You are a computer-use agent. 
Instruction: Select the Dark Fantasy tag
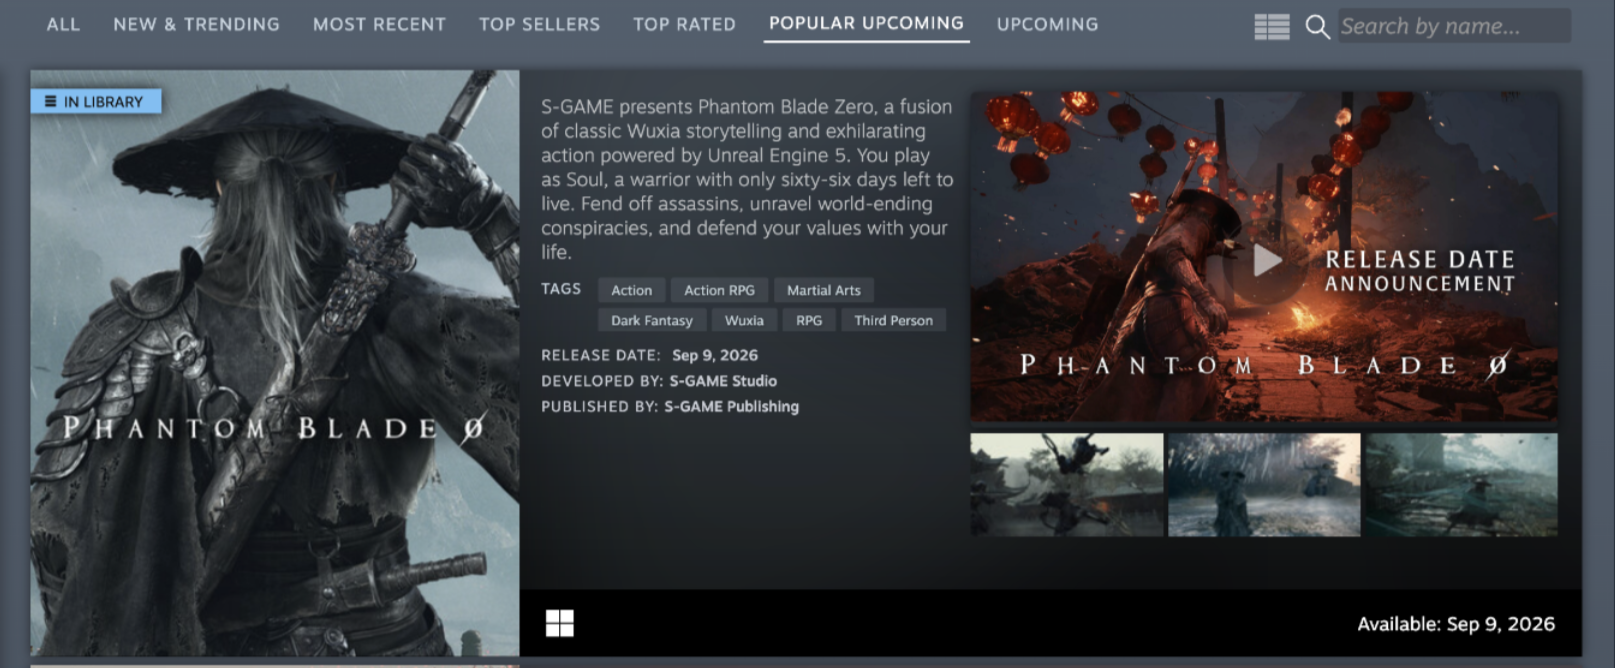[x=651, y=320]
